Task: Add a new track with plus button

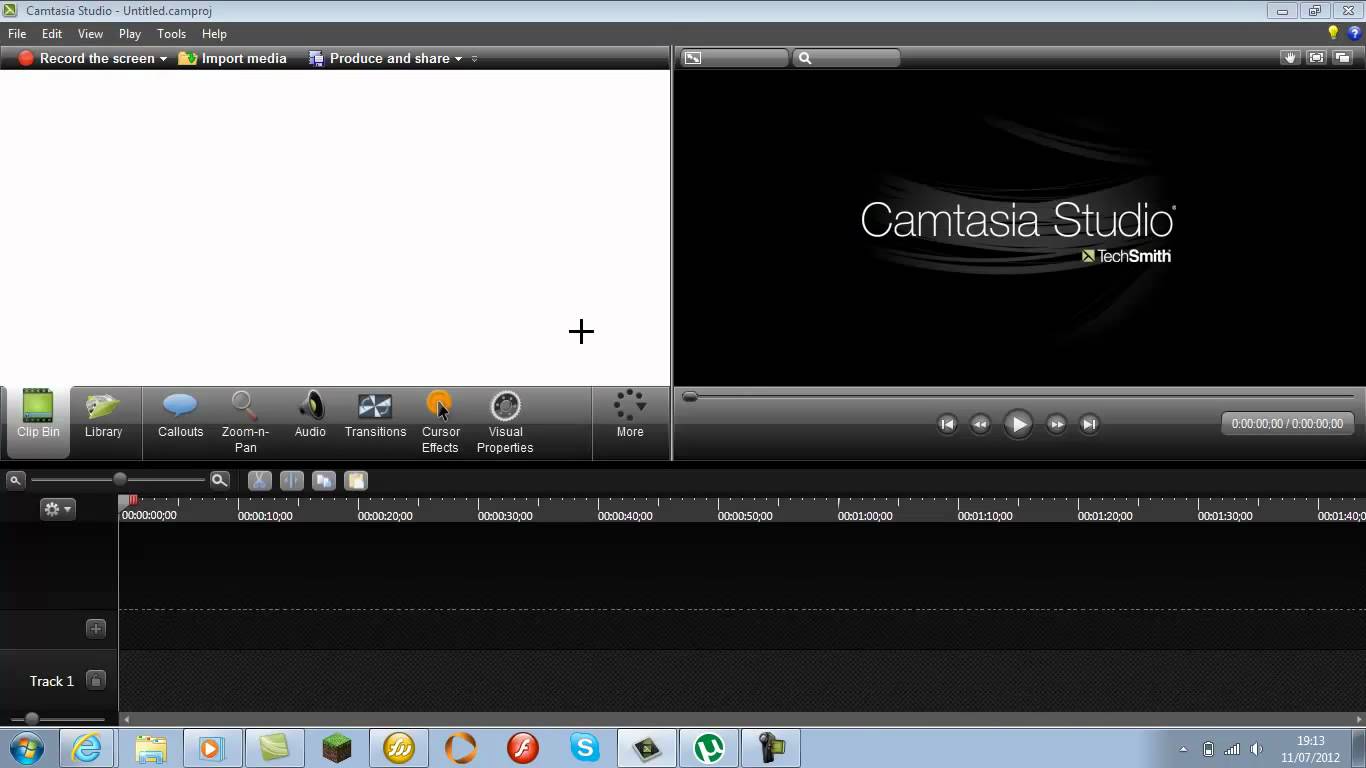Action: click(96, 629)
